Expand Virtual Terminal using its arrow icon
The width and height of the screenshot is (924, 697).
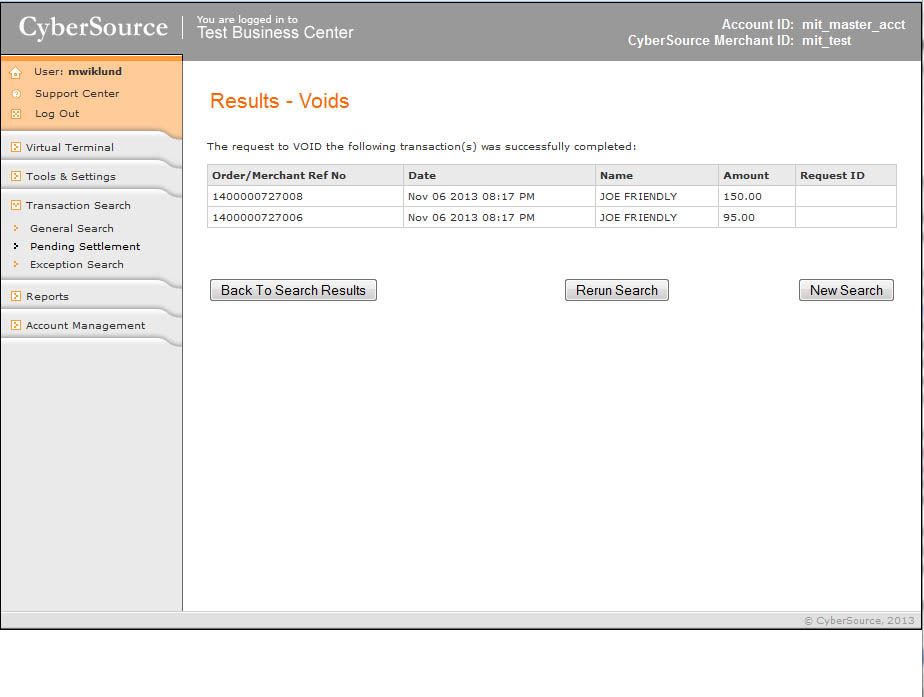click(16, 147)
